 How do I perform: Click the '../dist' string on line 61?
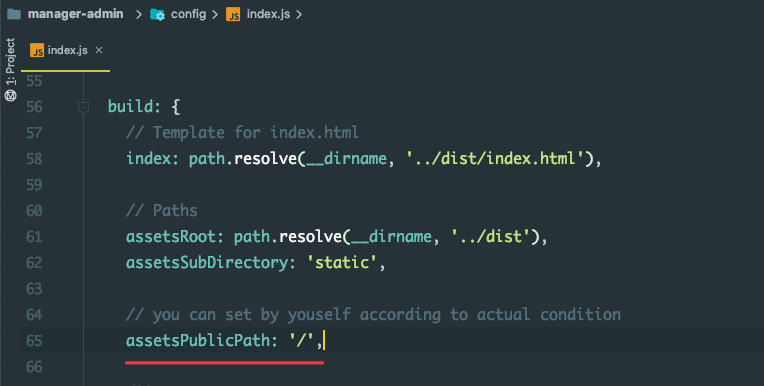pyautogui.click(x=491, y=236)
